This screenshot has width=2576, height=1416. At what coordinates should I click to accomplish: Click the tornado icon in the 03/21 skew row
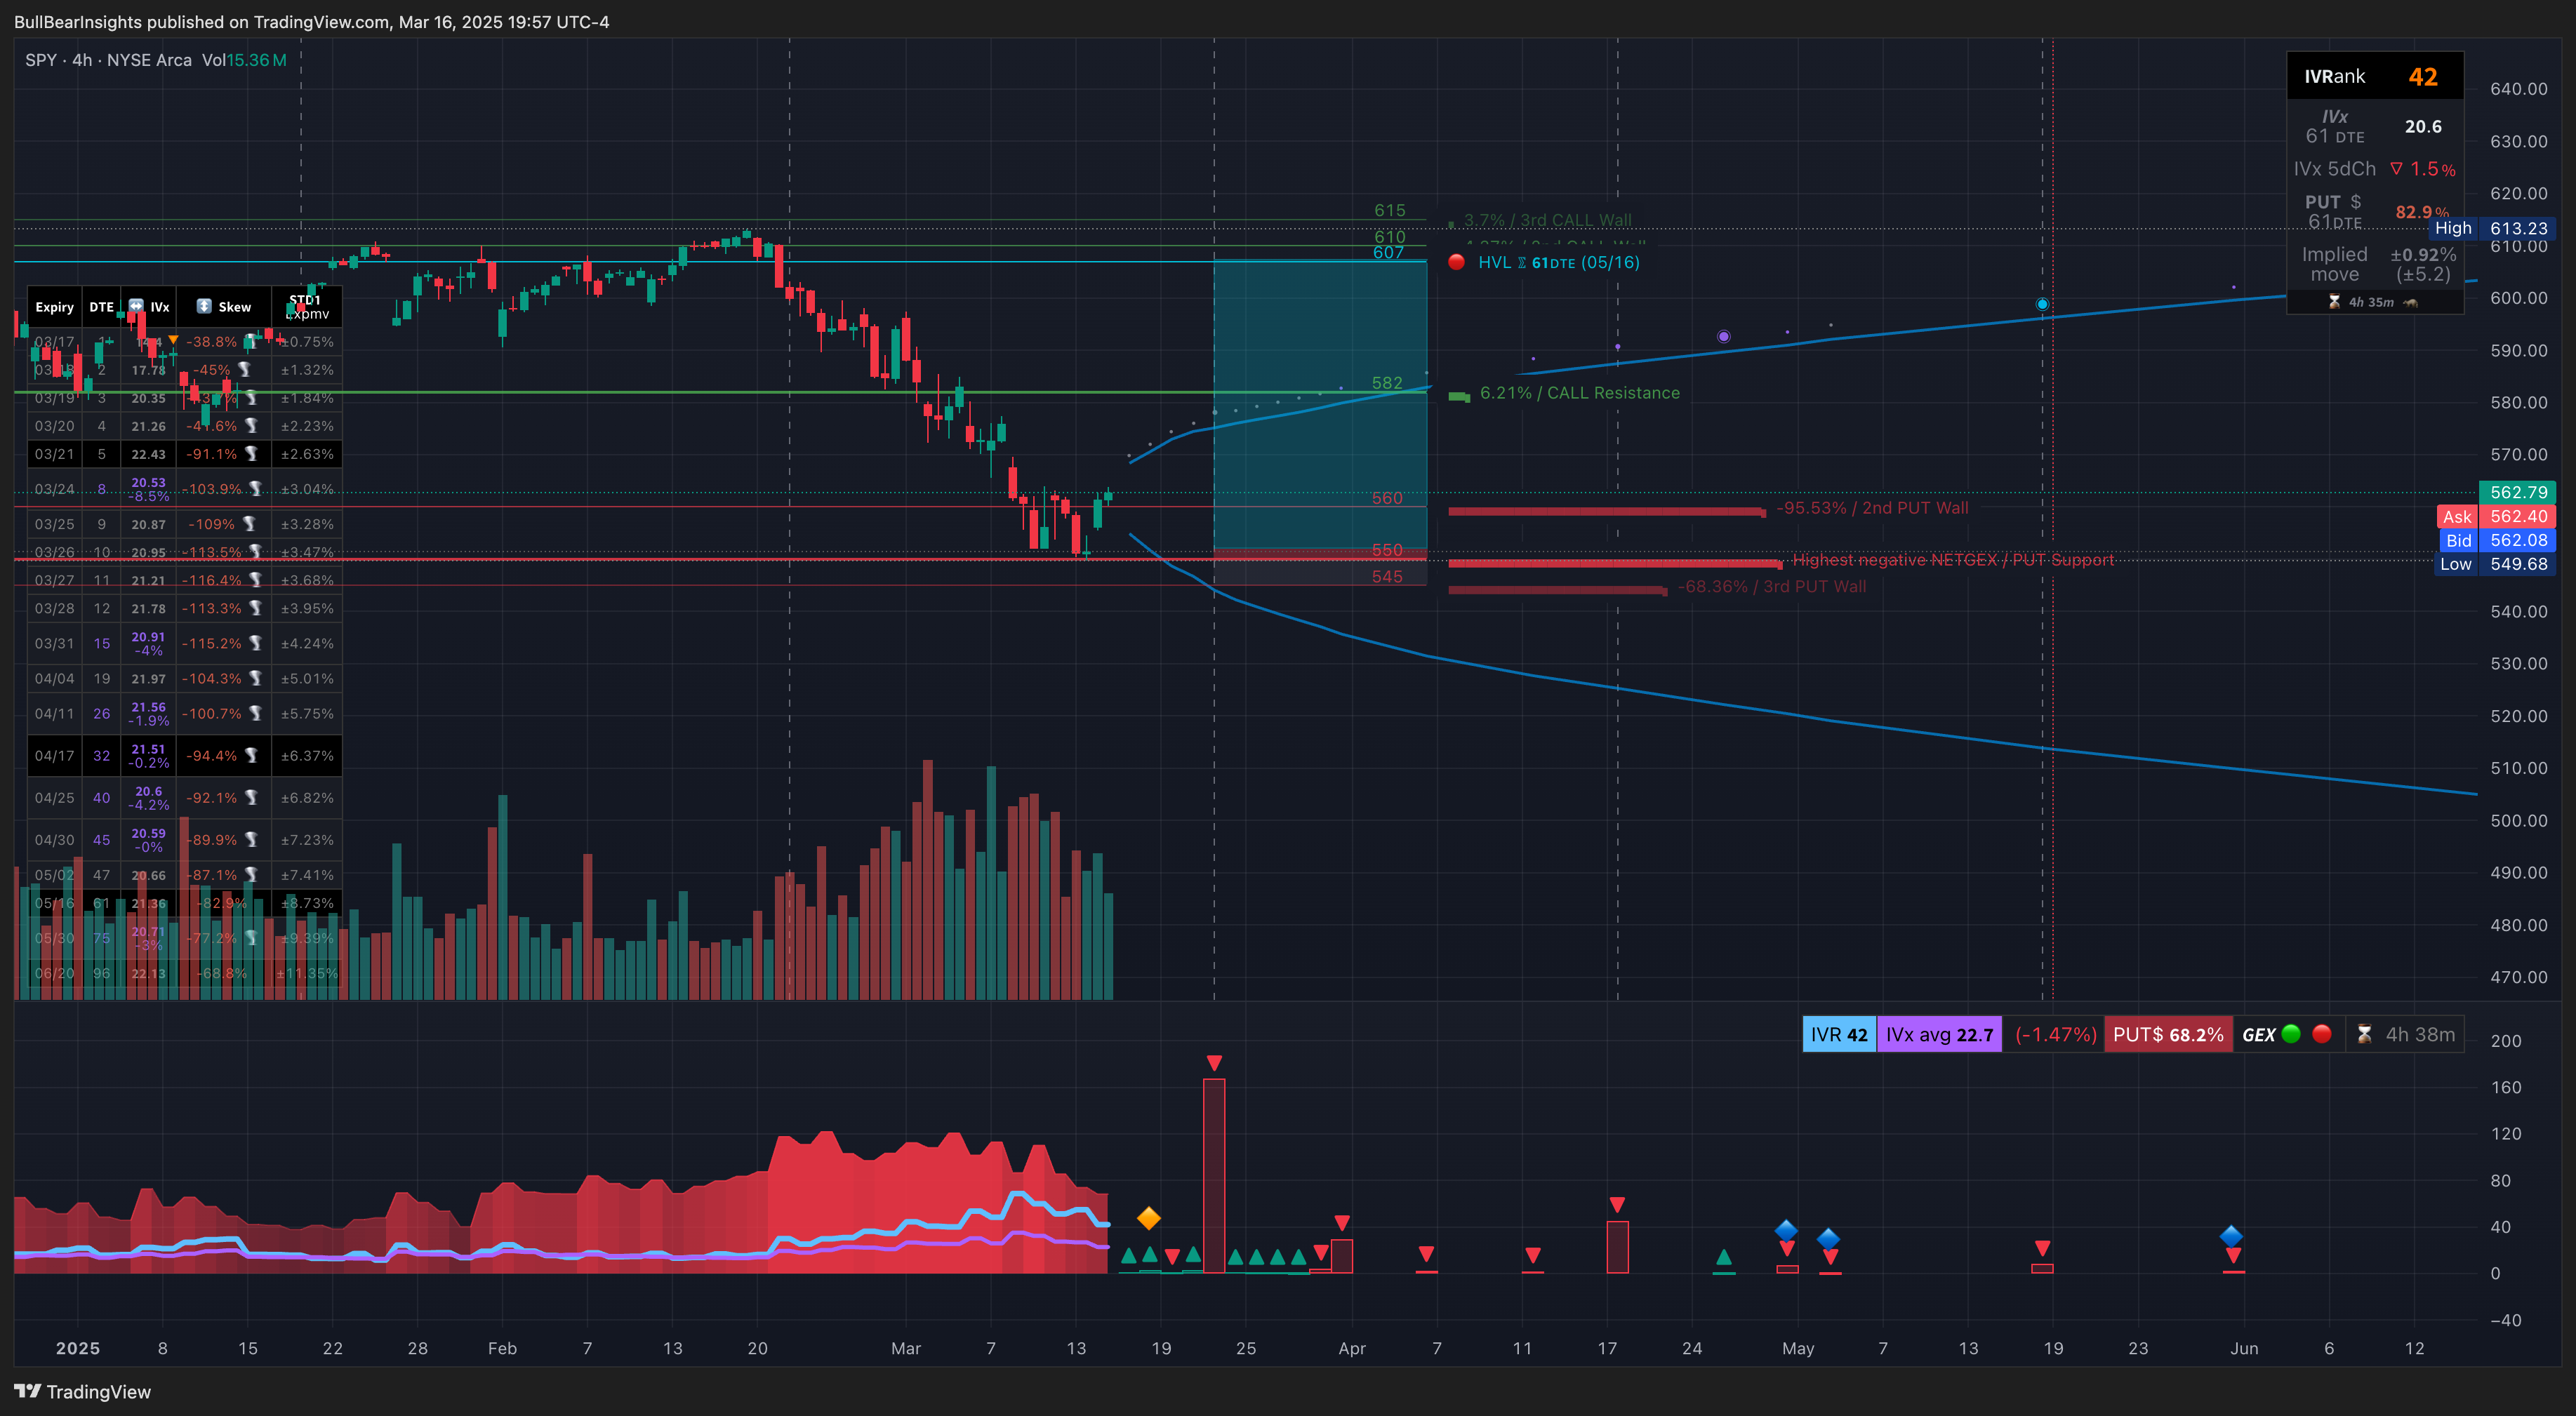252,454
